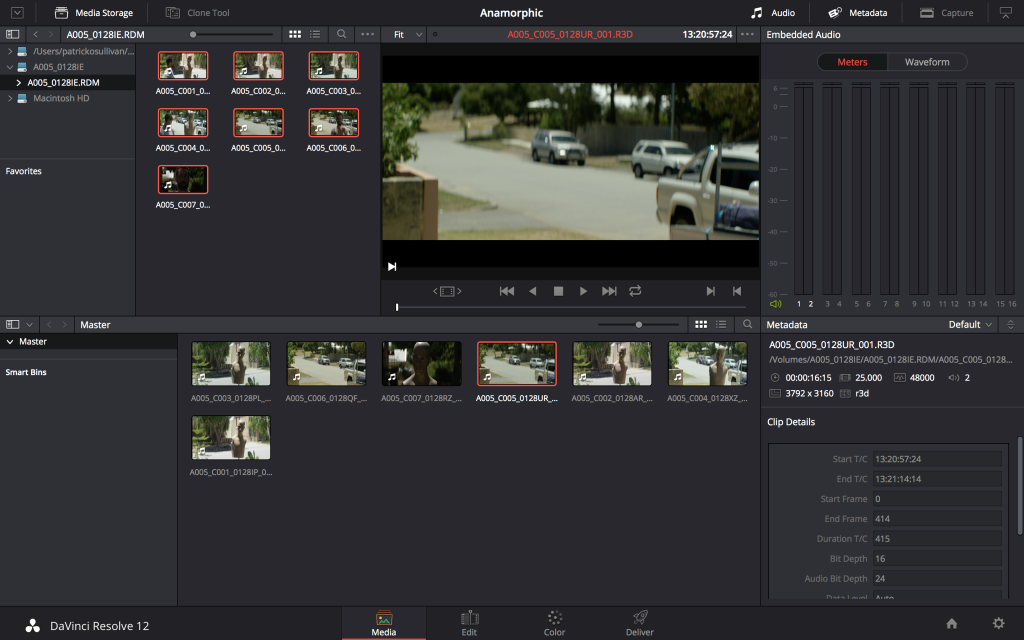The height and width of the screenshot is (640, 1024).
Task: Select the Meters audio display
Action: pos(852,62)
